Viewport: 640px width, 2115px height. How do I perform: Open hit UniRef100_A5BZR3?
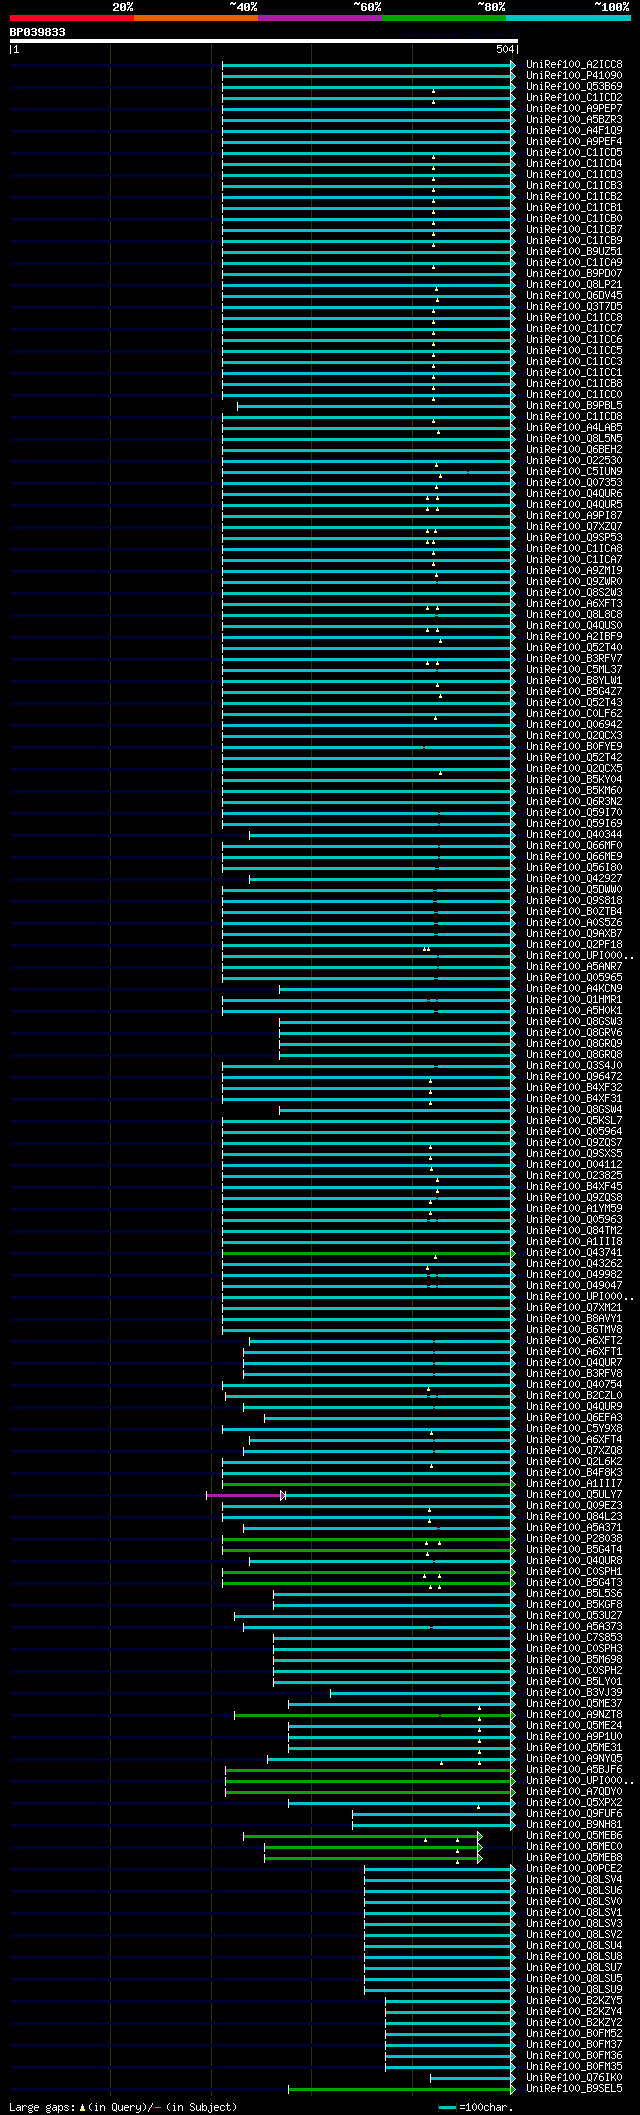click(x=574, y=119)
